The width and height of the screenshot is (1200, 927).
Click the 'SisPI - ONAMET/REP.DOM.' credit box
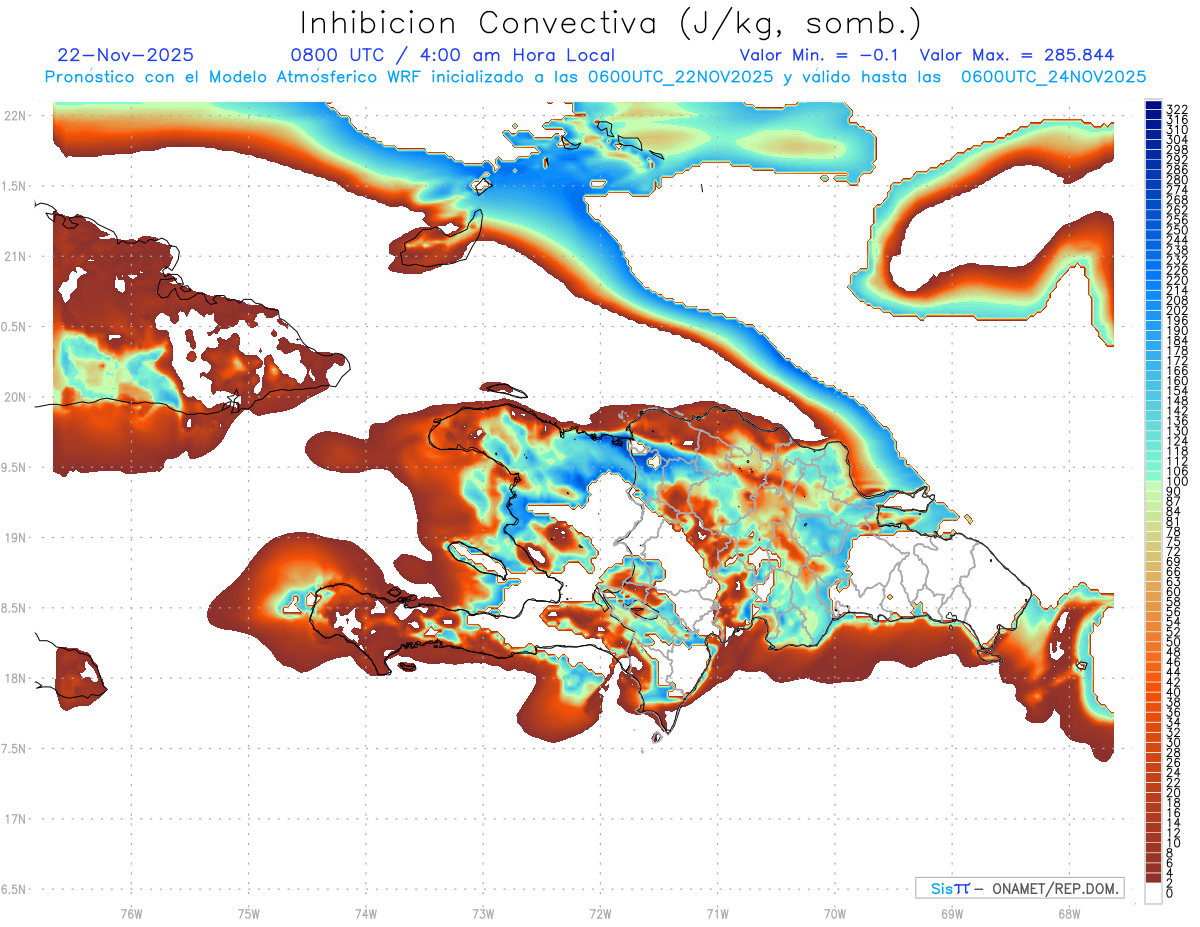[1019, 888]
